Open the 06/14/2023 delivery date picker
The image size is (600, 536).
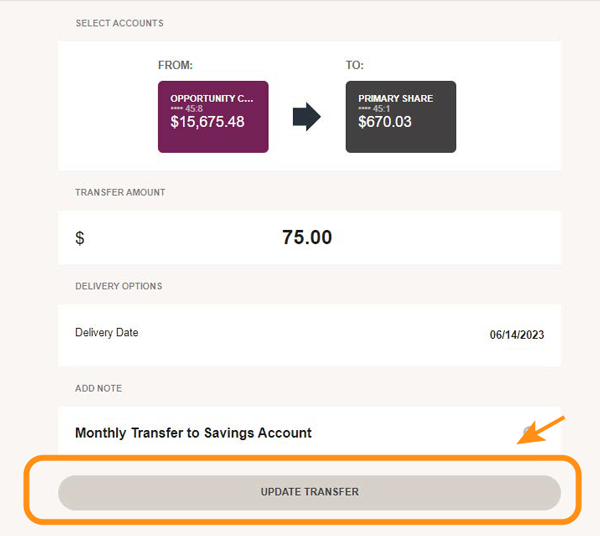click(517, 335)
